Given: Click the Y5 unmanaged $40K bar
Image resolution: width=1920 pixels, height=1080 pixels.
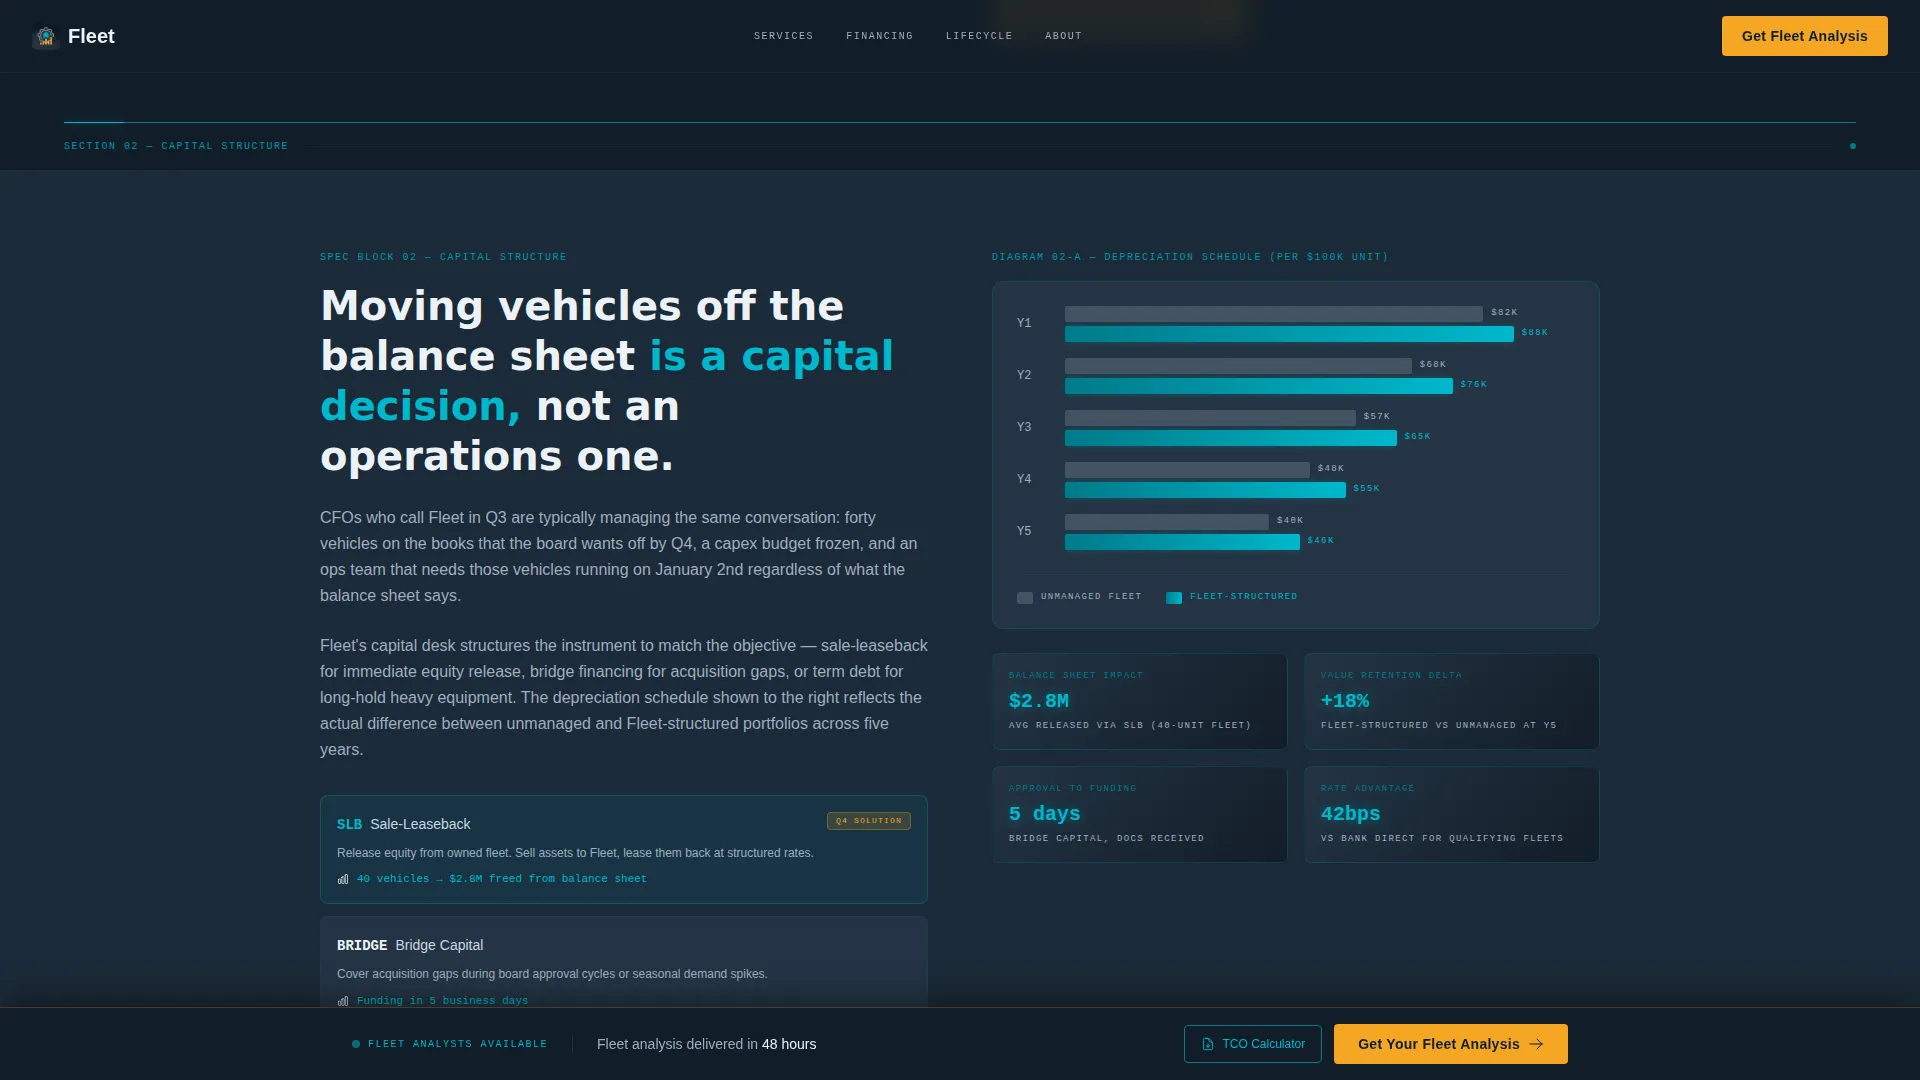Looking at the screenshot, I should pos(1166,522).
